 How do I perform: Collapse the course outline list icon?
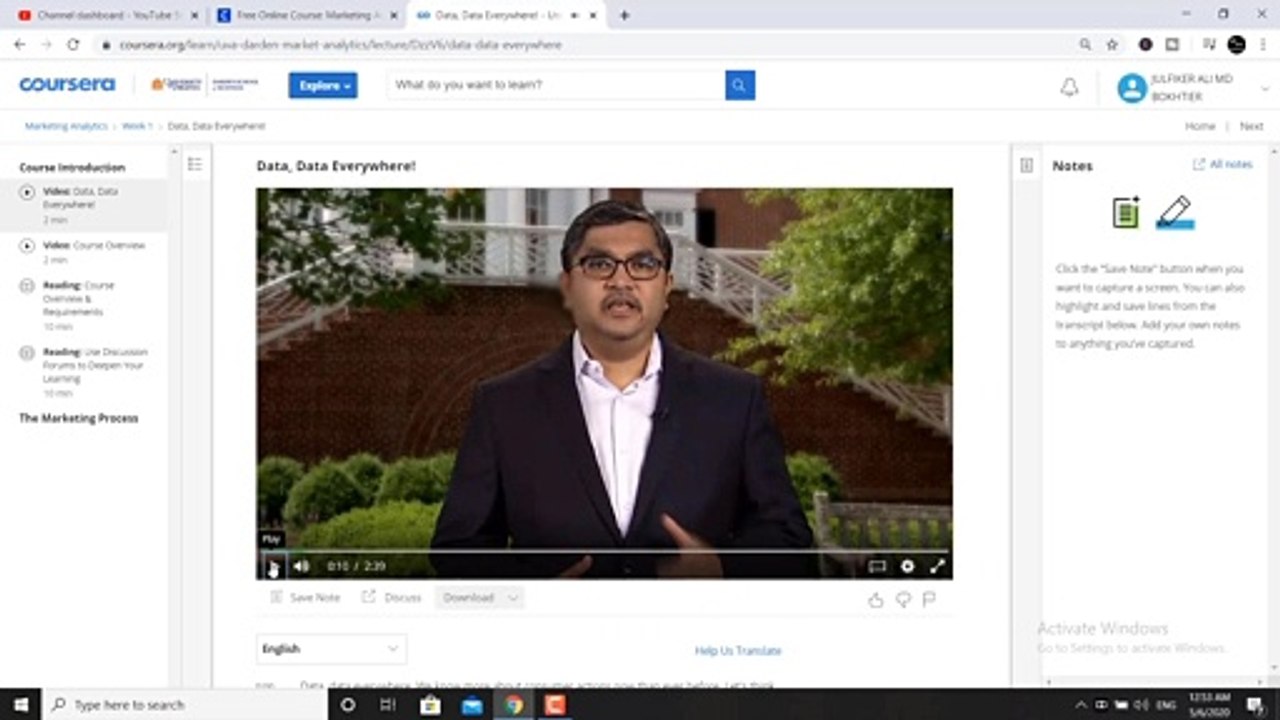coord(195,164)
